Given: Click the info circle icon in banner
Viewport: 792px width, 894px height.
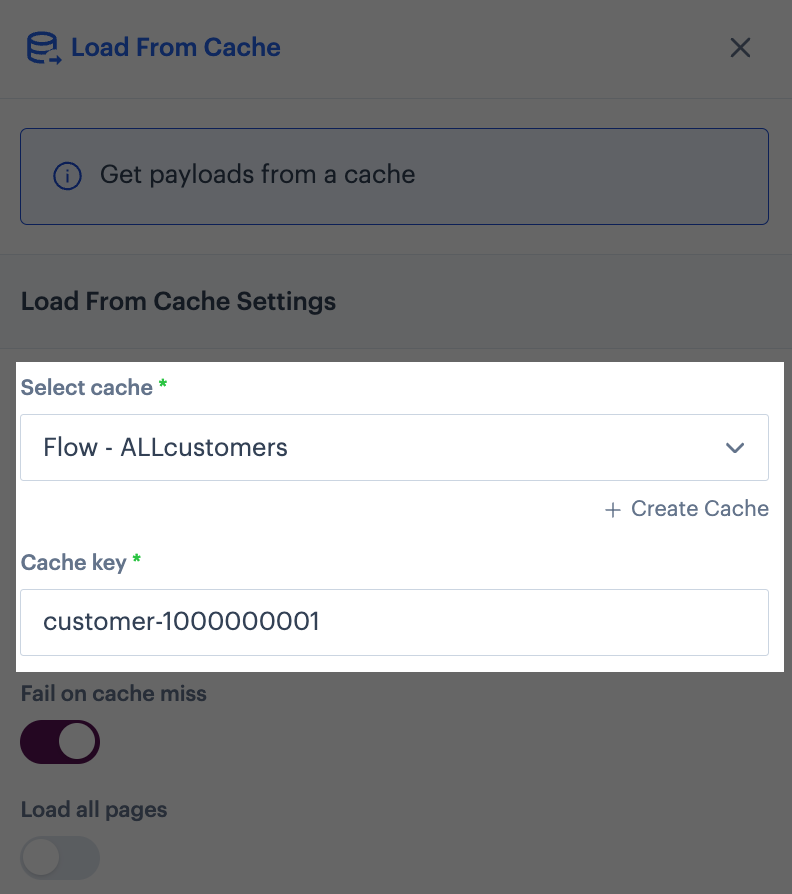Looking at the screenshot, I should point(67,176).
